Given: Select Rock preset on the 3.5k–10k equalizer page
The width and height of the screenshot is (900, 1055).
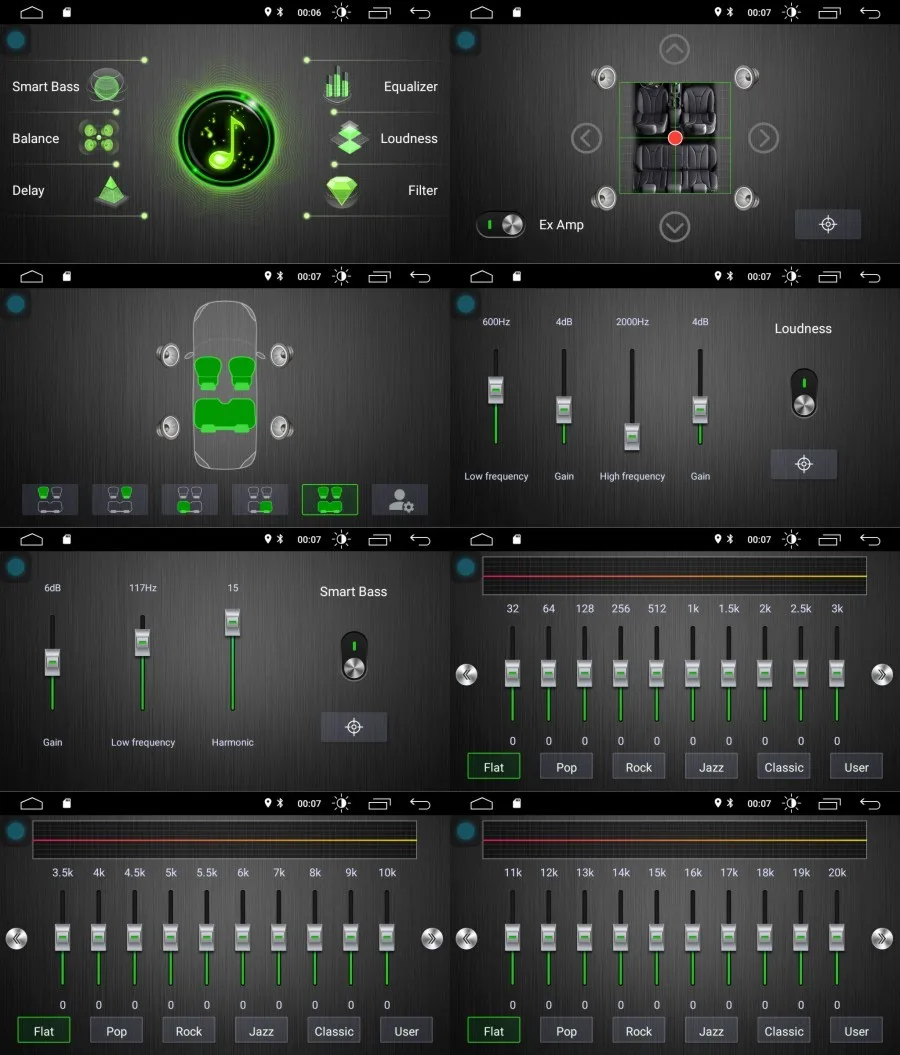Looking at the screenshot, I should (189, 1030).
